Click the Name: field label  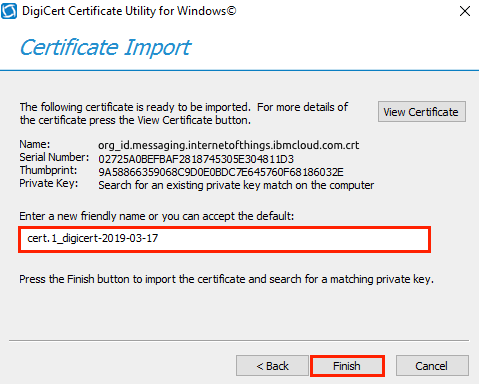(35, 144)
